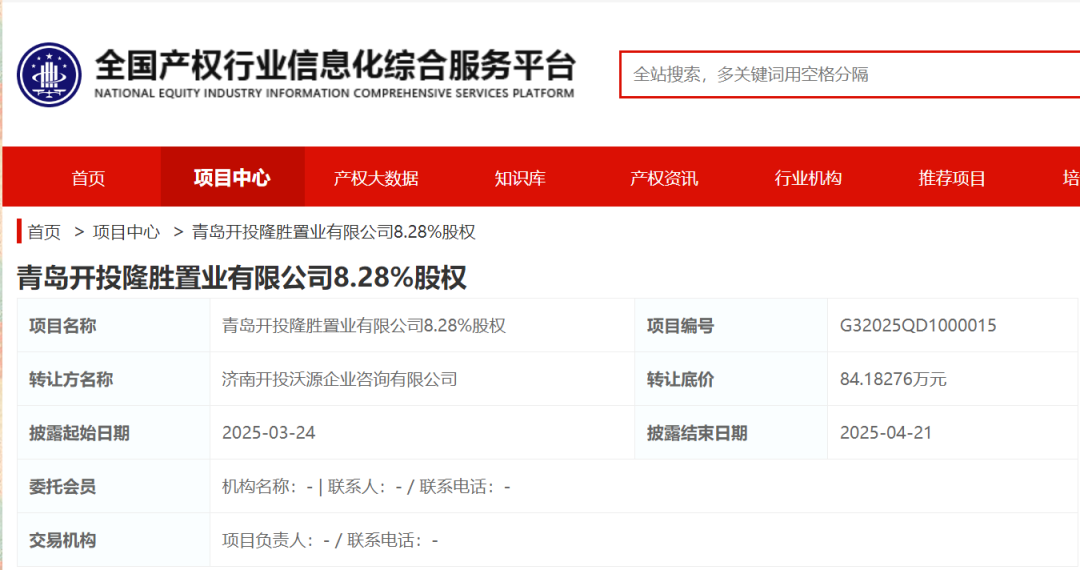Open the 首页 navigation tab
Viewport: 1080px width, 570px height.
(x=88, y=178)
